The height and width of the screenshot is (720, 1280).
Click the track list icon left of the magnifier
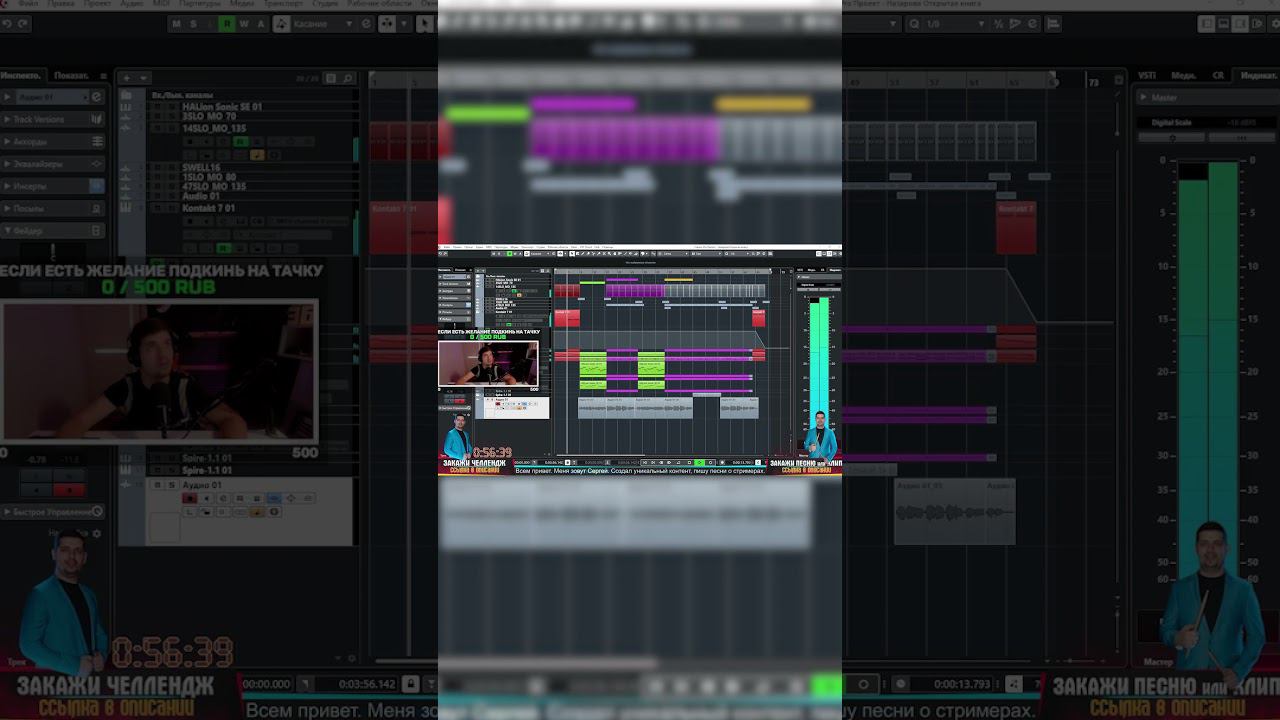tap(332, 78)
